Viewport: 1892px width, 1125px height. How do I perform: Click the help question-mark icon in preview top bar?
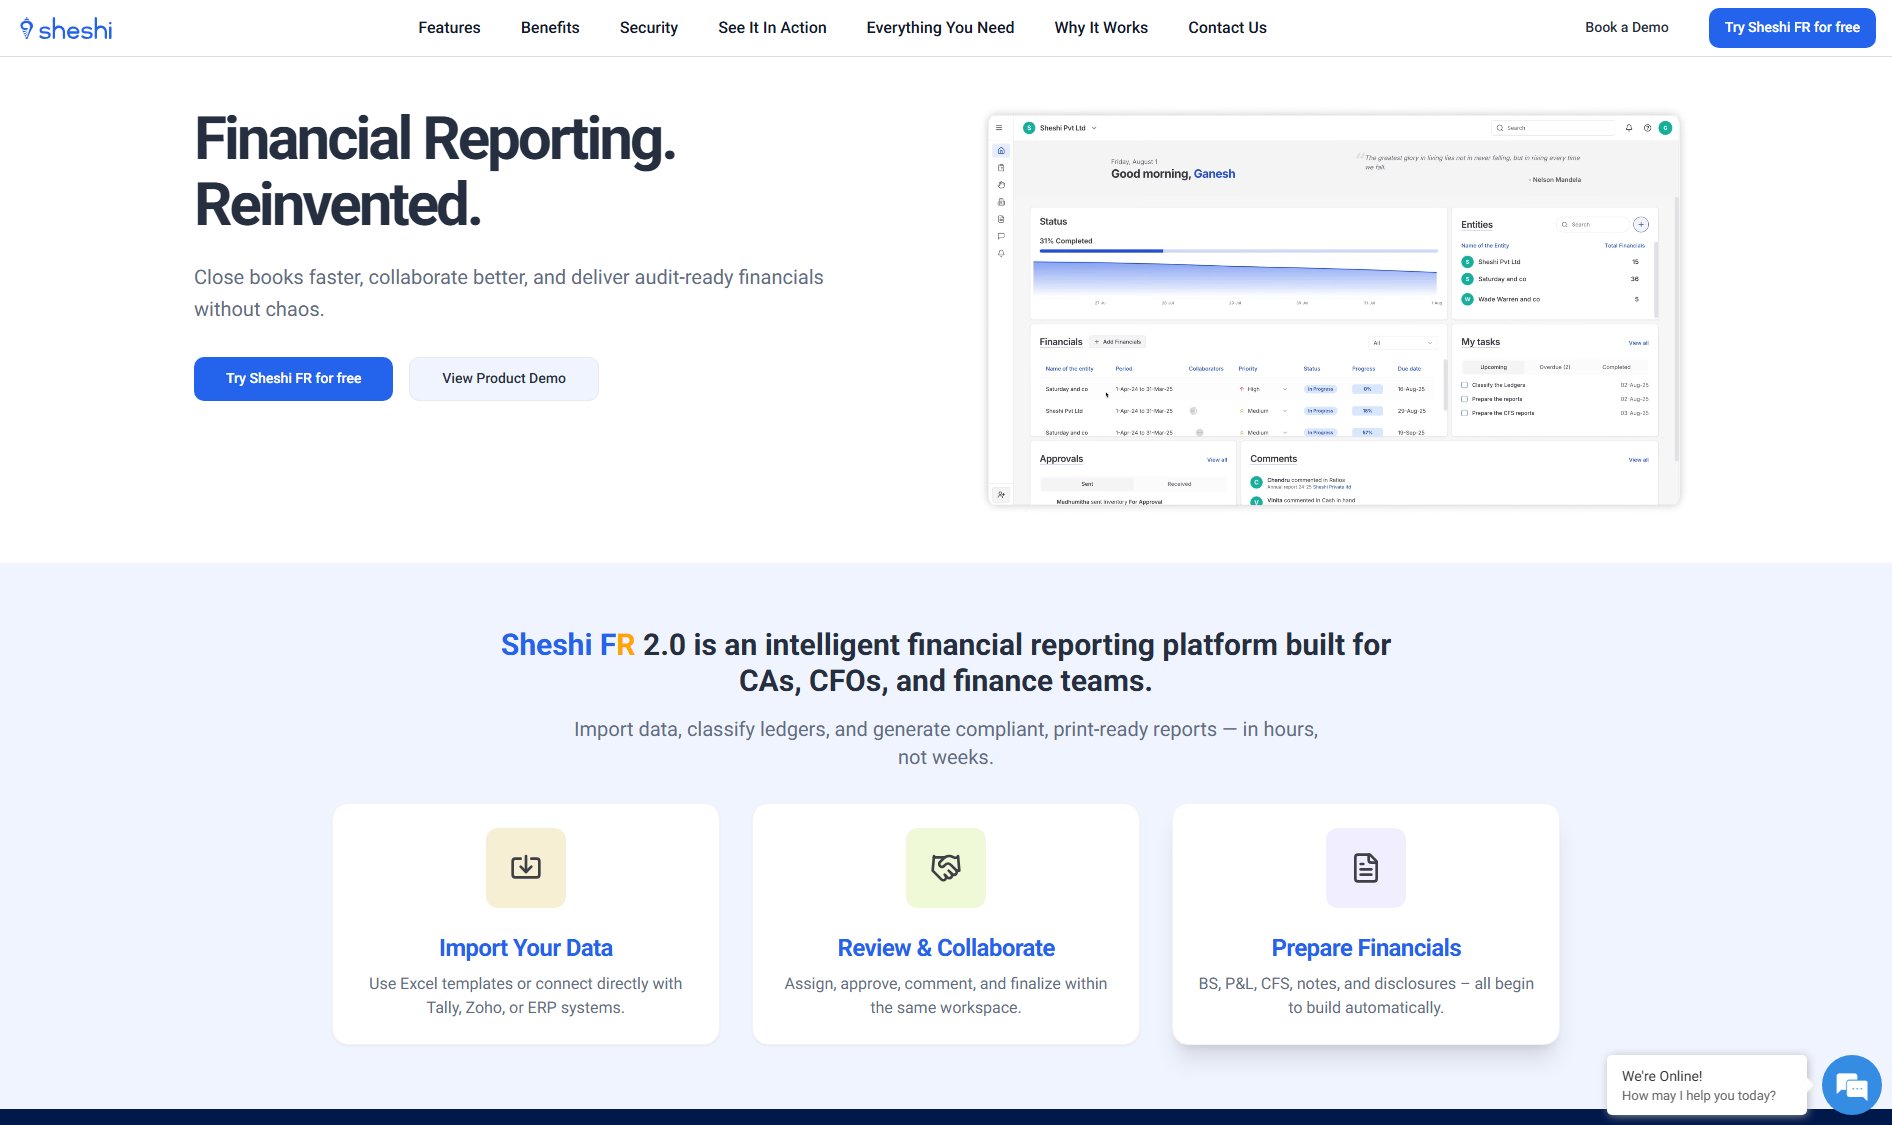coord(1648,128)
